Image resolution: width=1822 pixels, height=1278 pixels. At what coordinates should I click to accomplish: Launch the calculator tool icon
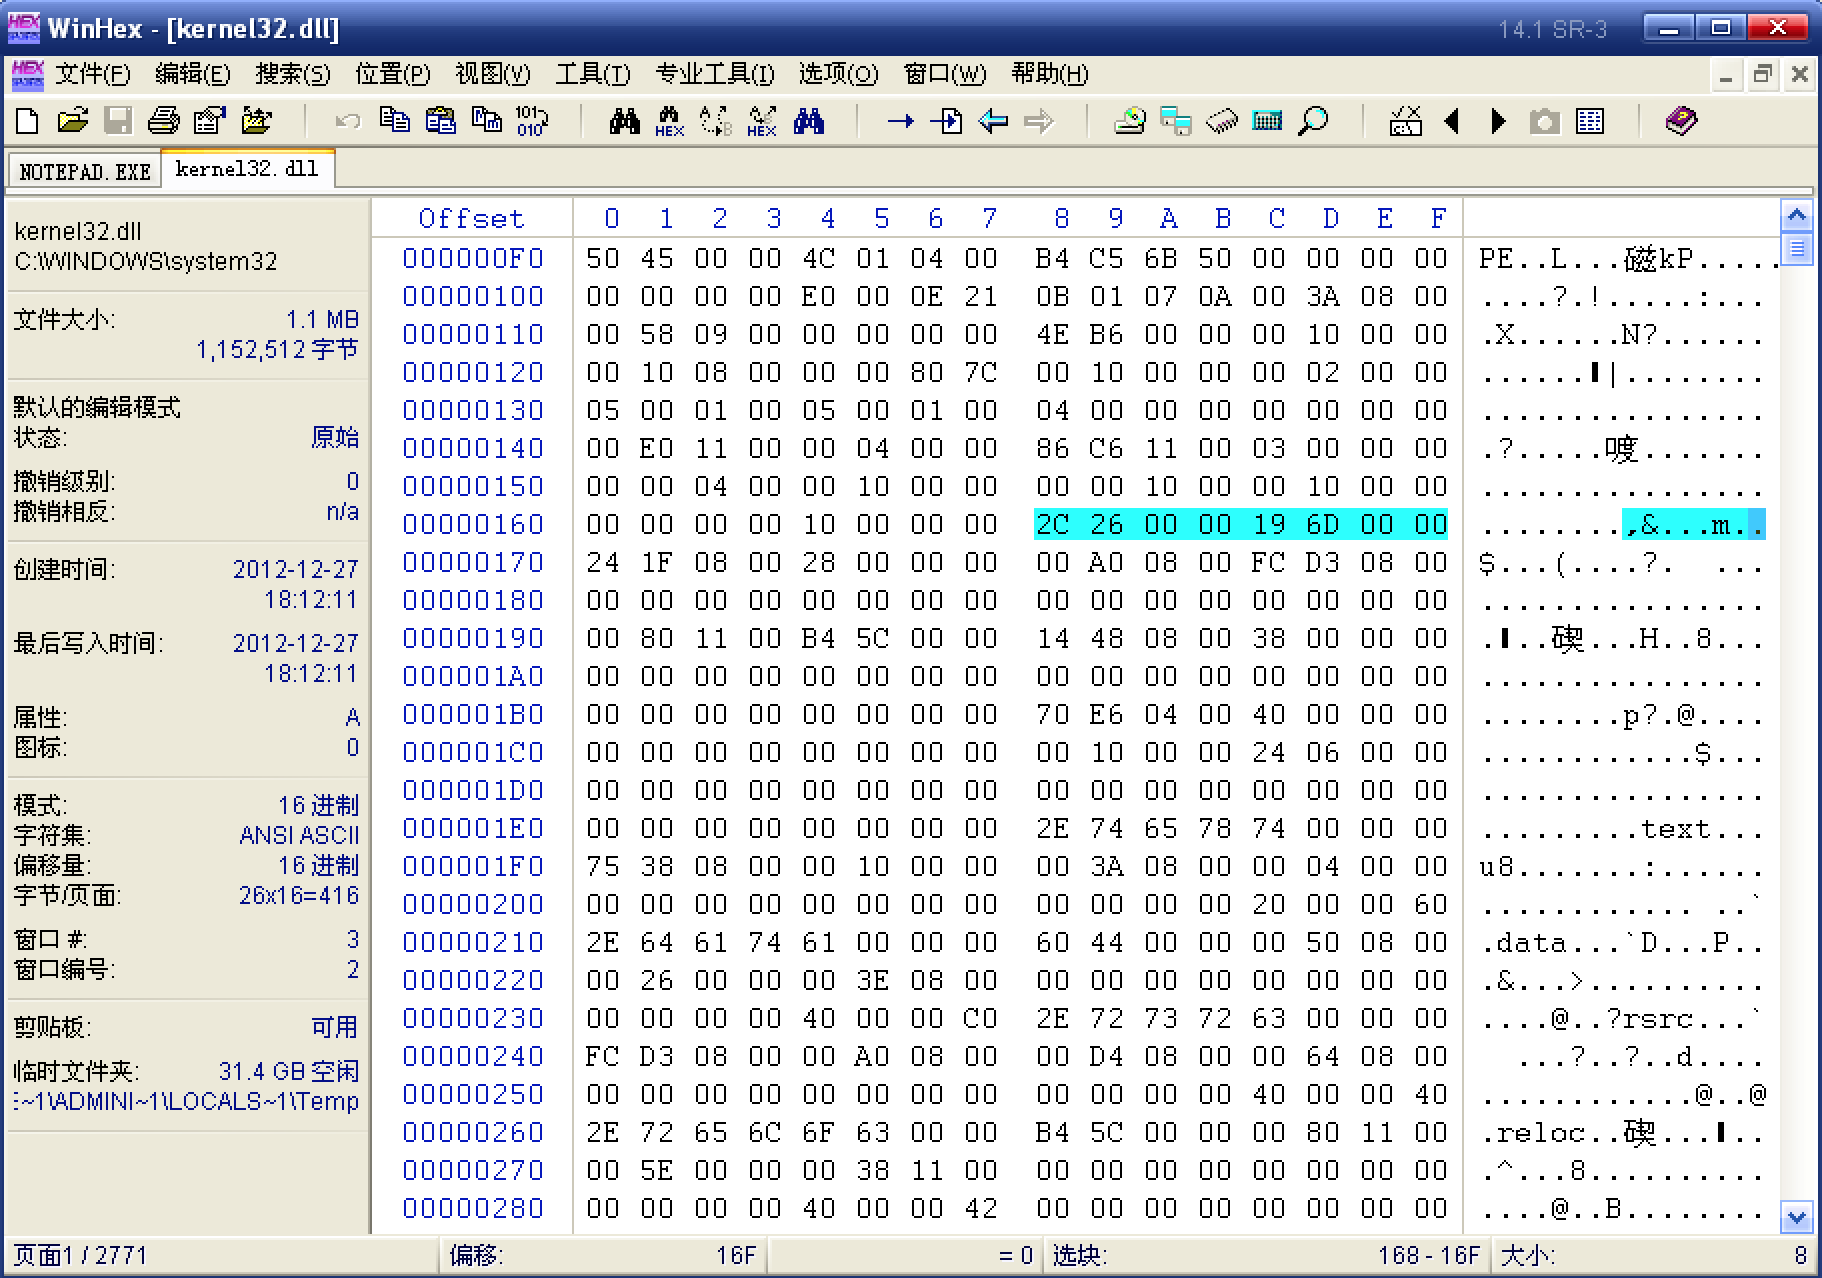(x=1268, y=121)
